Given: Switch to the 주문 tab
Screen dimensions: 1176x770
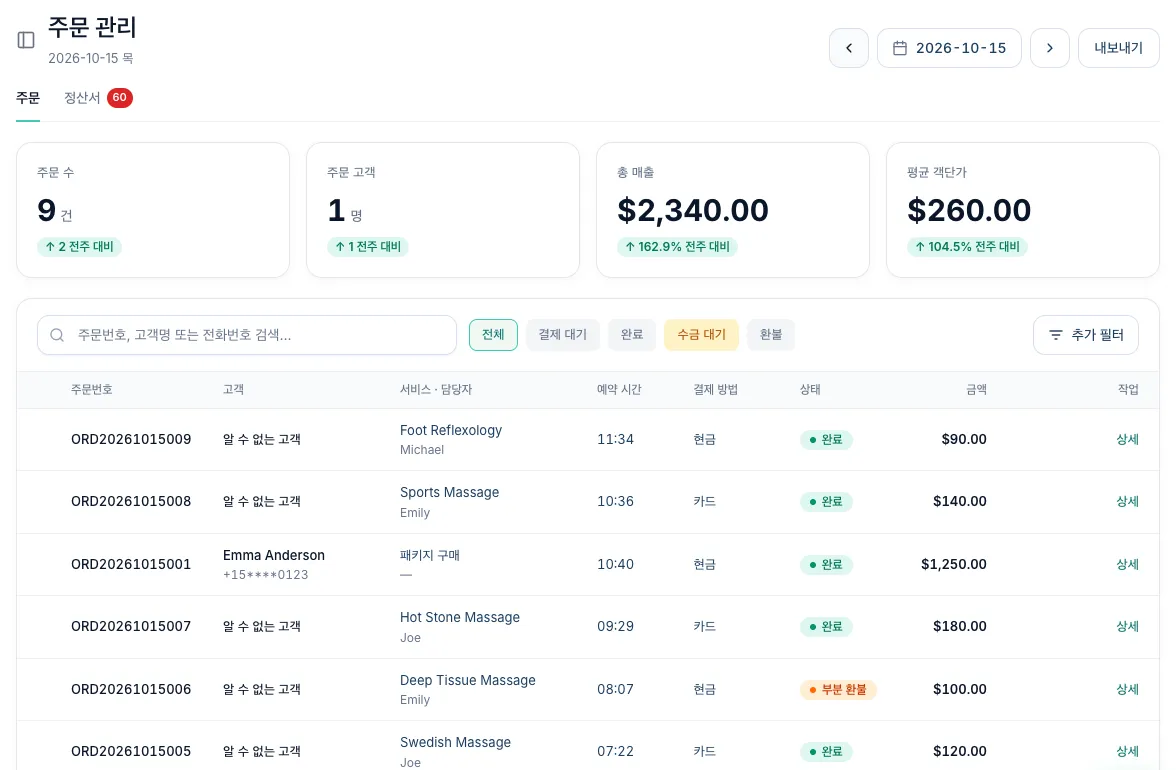Looking at the screenshot, I should (28, 98).
